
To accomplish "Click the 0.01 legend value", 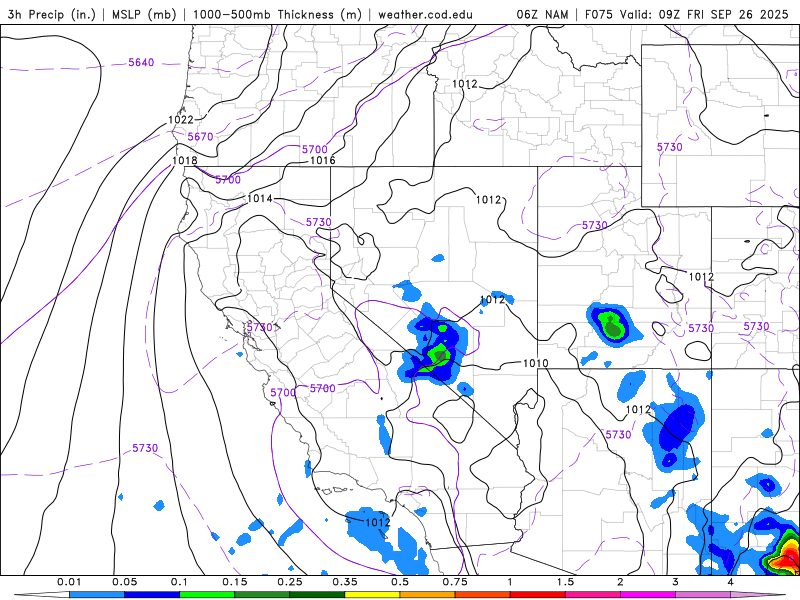I will coord(69,582).
